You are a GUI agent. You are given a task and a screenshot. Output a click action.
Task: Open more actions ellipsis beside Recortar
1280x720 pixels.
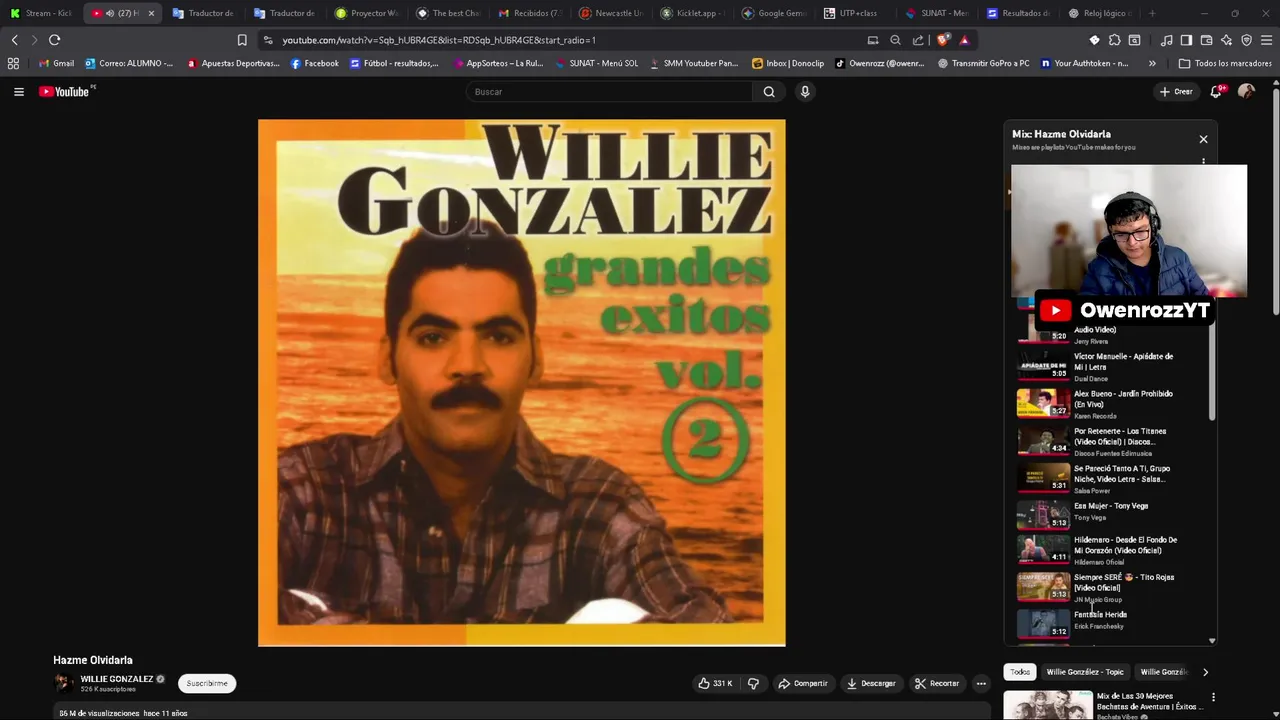981,683
